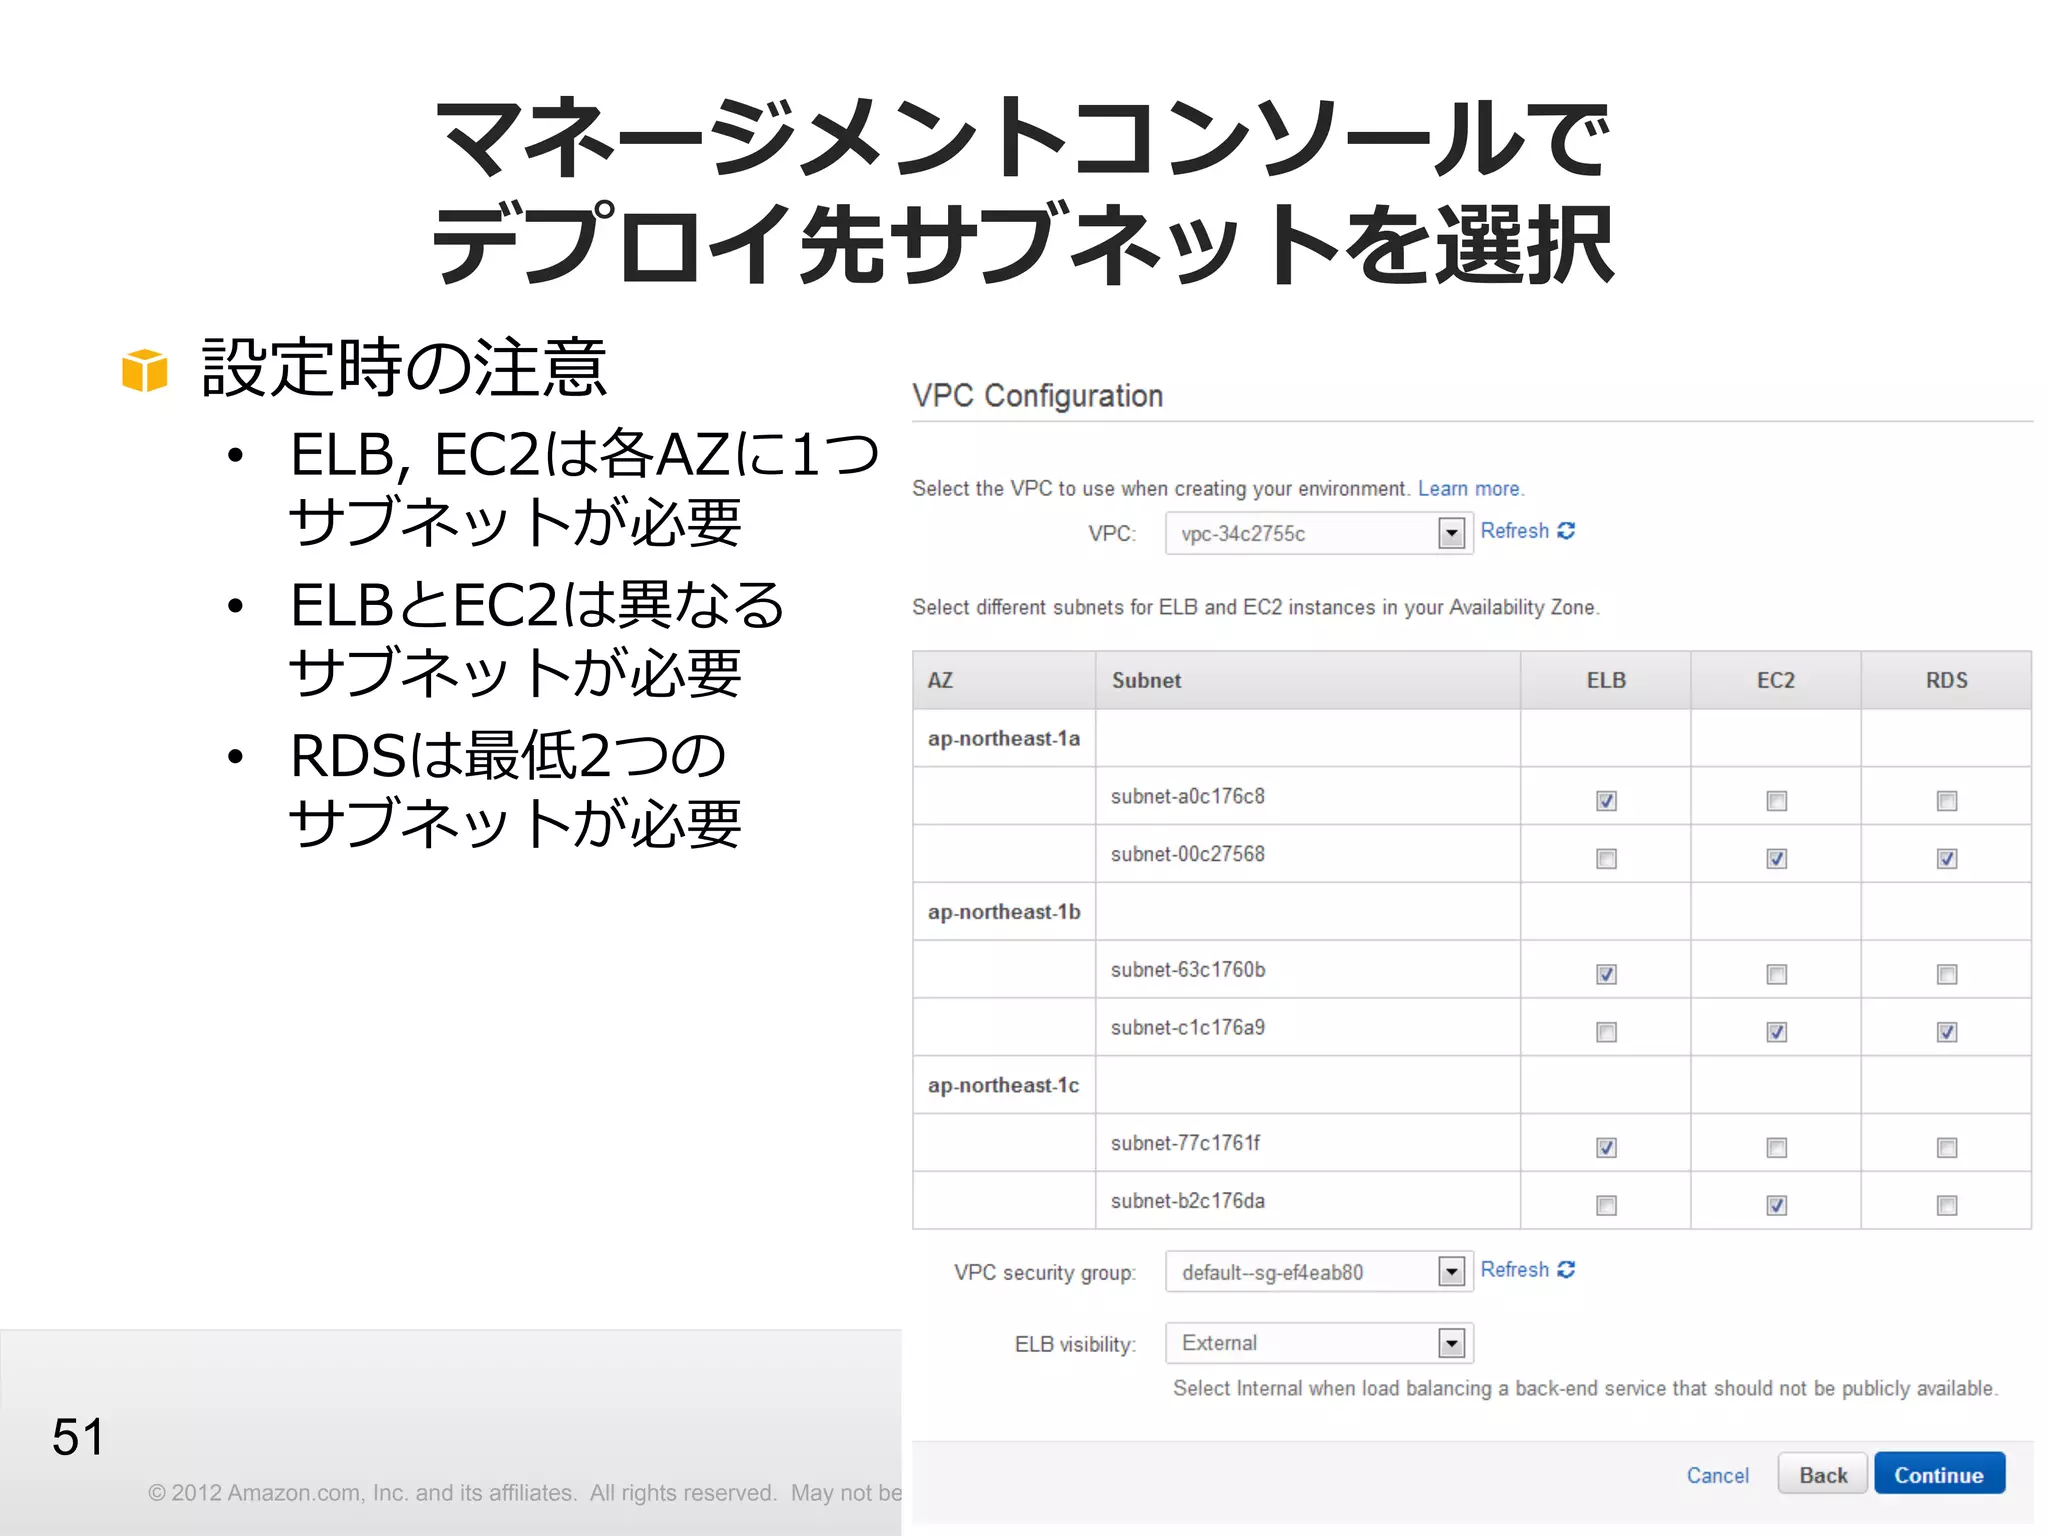The height and width of the screenshot is (1536, 2048).
Task: Click slide number 51
Action: click(x=78, y=1437)
